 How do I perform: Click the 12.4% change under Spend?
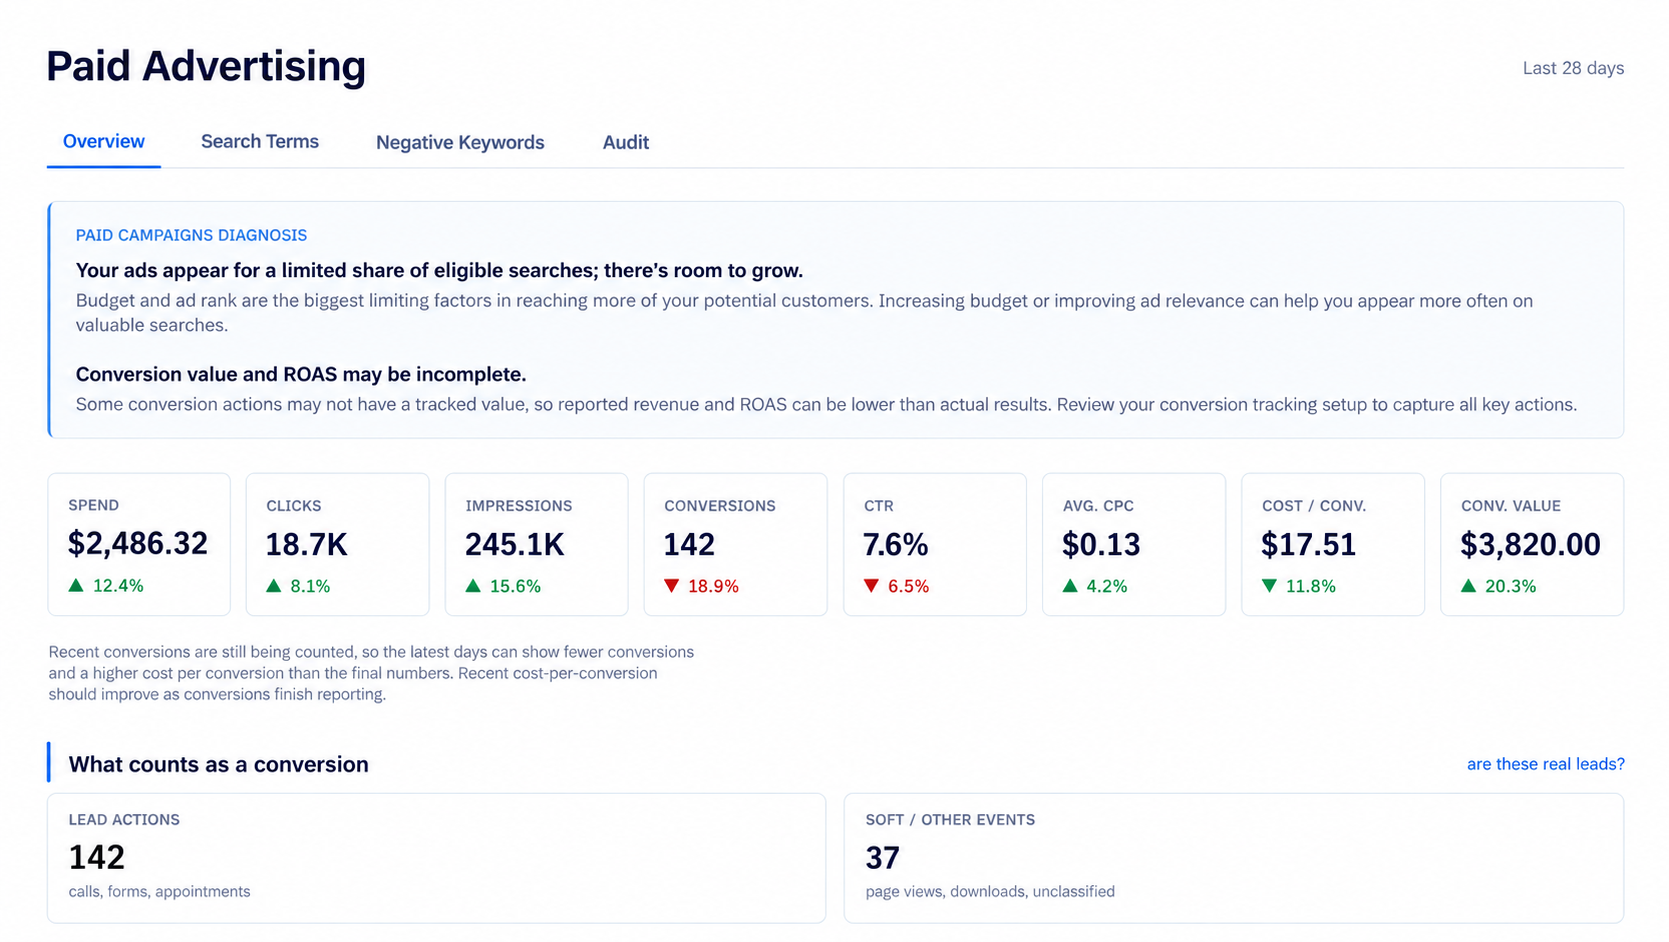(118, 586)
